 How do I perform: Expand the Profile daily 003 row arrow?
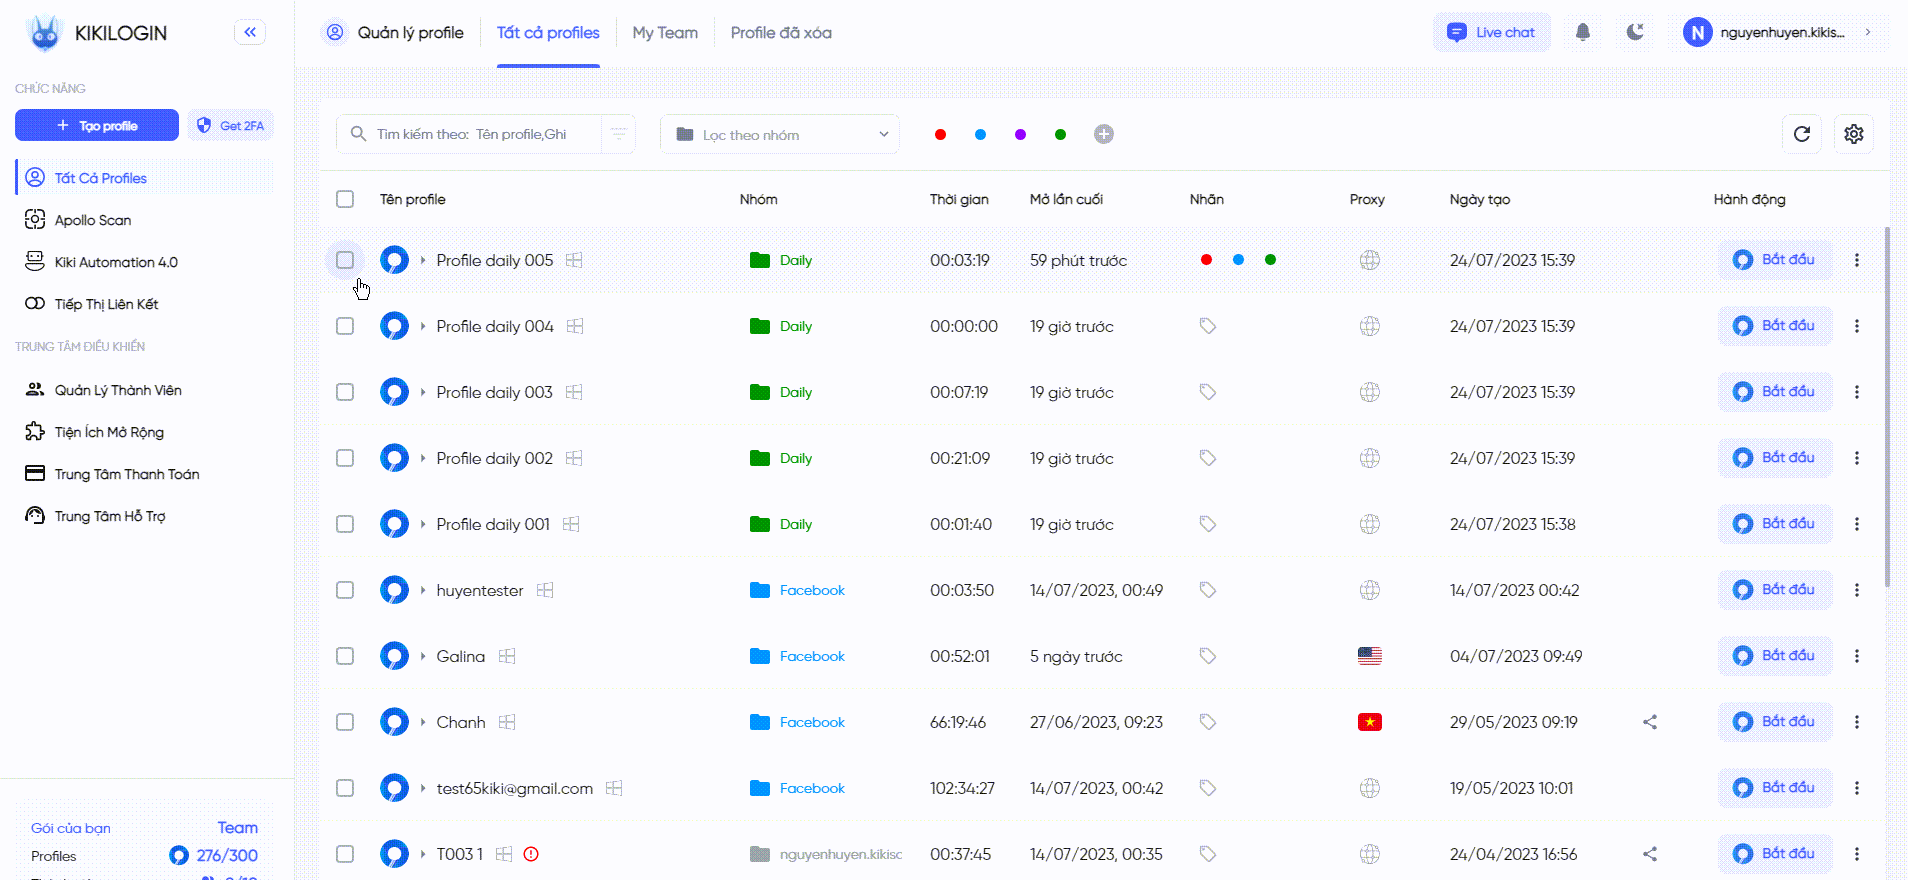click(x=423, y=392)
